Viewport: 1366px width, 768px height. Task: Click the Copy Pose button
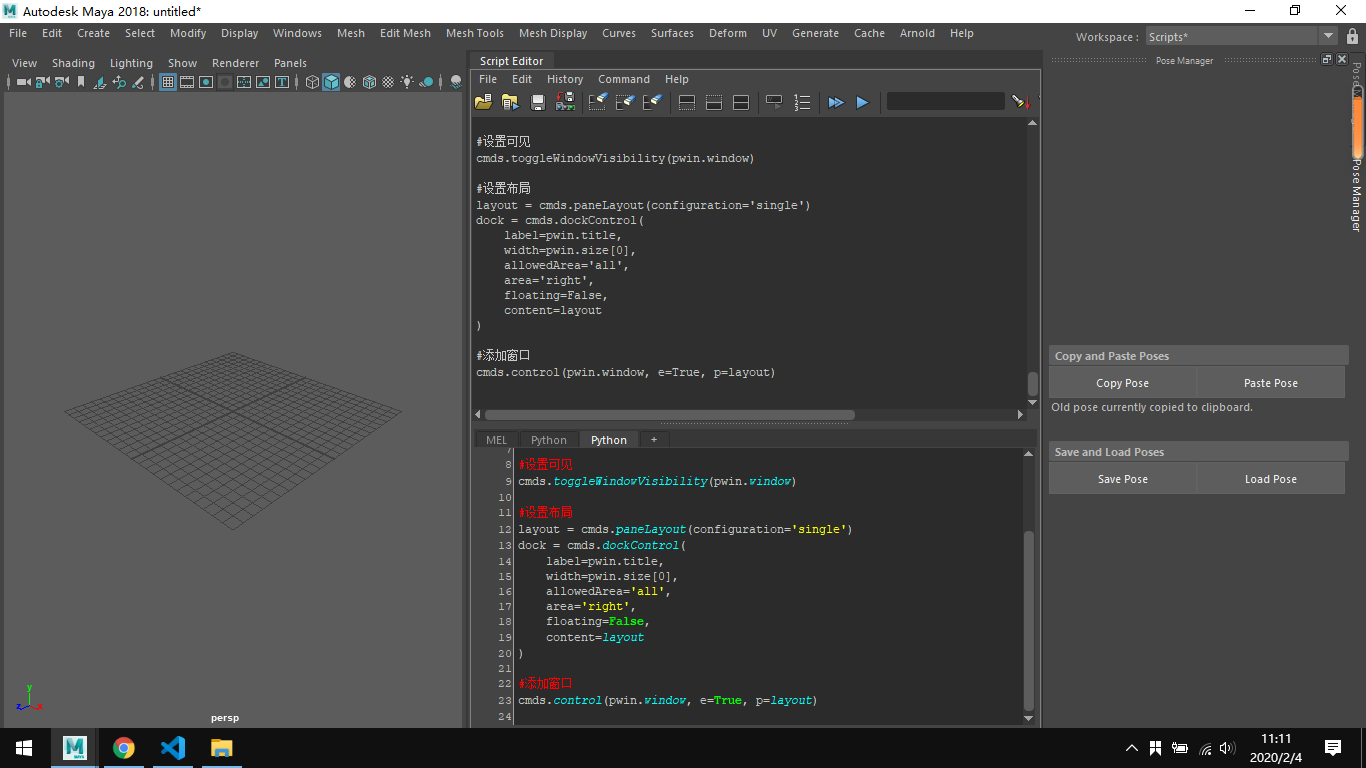point(1123,383)
